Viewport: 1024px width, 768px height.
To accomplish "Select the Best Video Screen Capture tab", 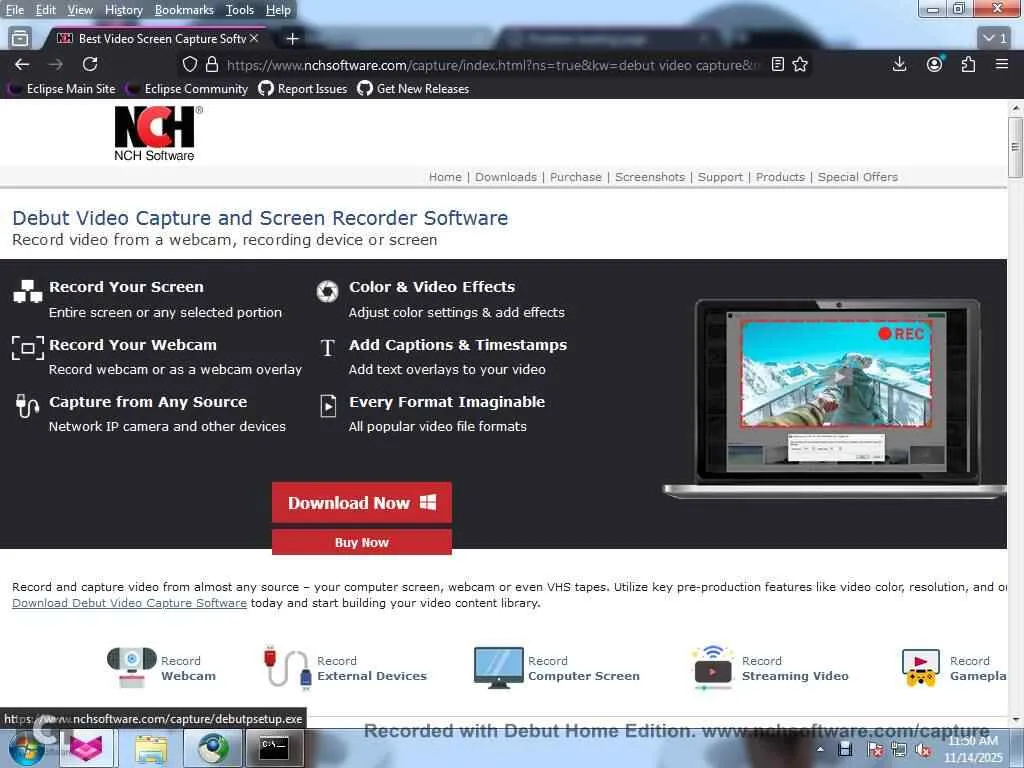I will 153,39.
